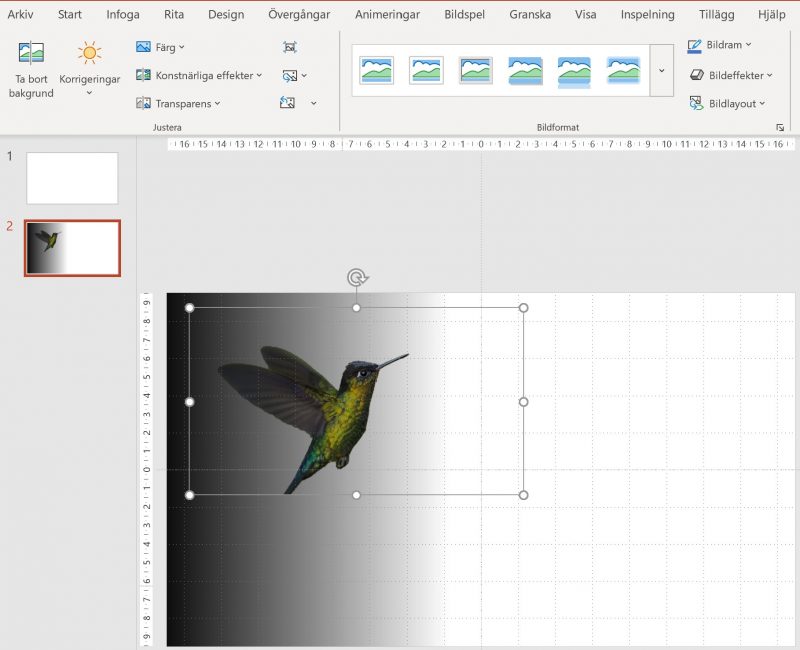Image resolution: width=800 pixels, height=650 pixels.
Task: Open Korrigeringar sun icon
Action: pyautogui.click(x=89, y=53)
